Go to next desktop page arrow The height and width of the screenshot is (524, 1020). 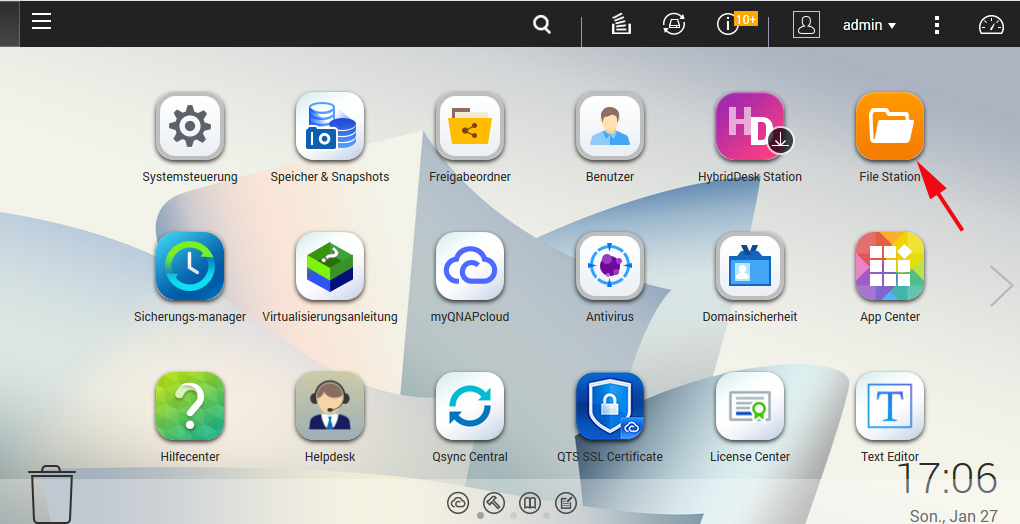tap(1002, 285)
